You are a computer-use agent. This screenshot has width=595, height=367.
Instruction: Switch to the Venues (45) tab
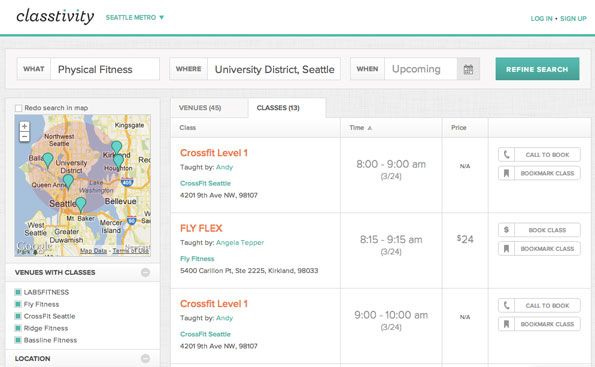200,108
